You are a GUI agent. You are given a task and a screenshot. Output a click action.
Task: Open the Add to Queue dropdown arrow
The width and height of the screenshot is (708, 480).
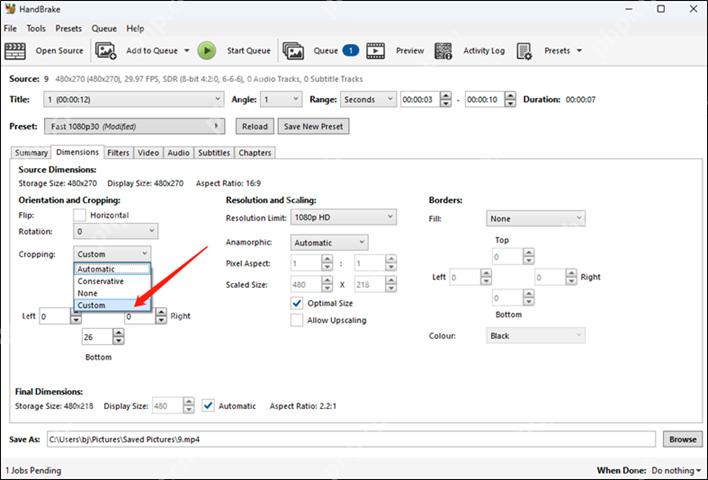click(x=186, y=51)
